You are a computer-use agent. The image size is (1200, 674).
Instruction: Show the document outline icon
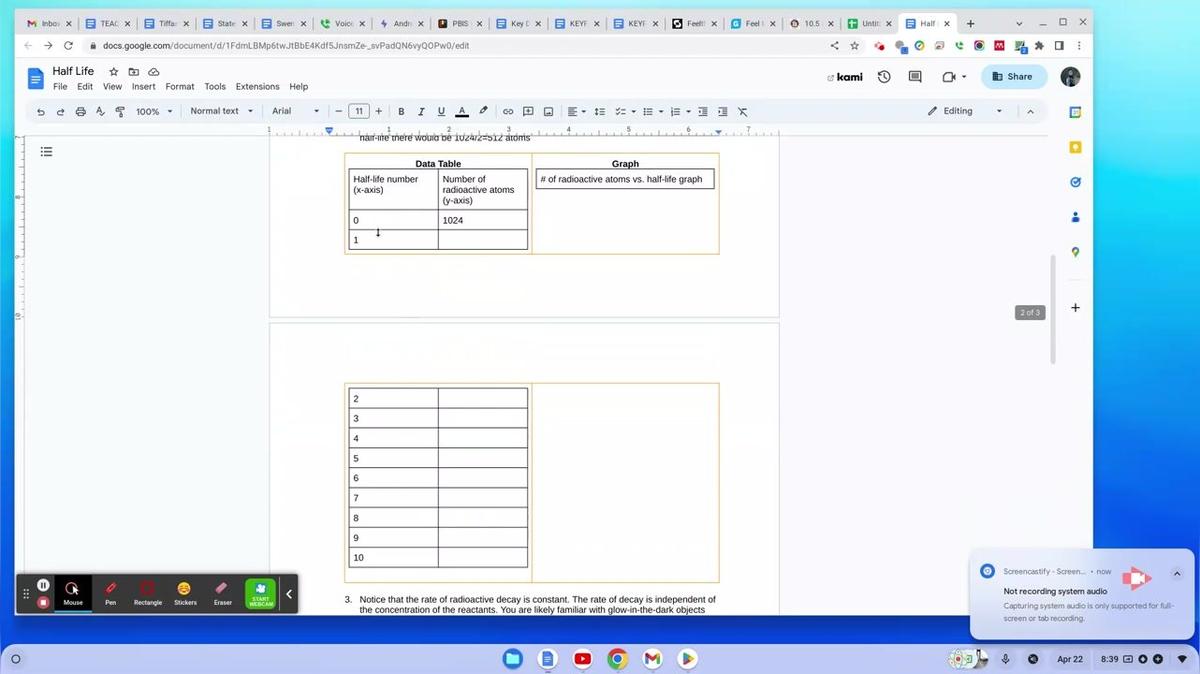point(46,152)
